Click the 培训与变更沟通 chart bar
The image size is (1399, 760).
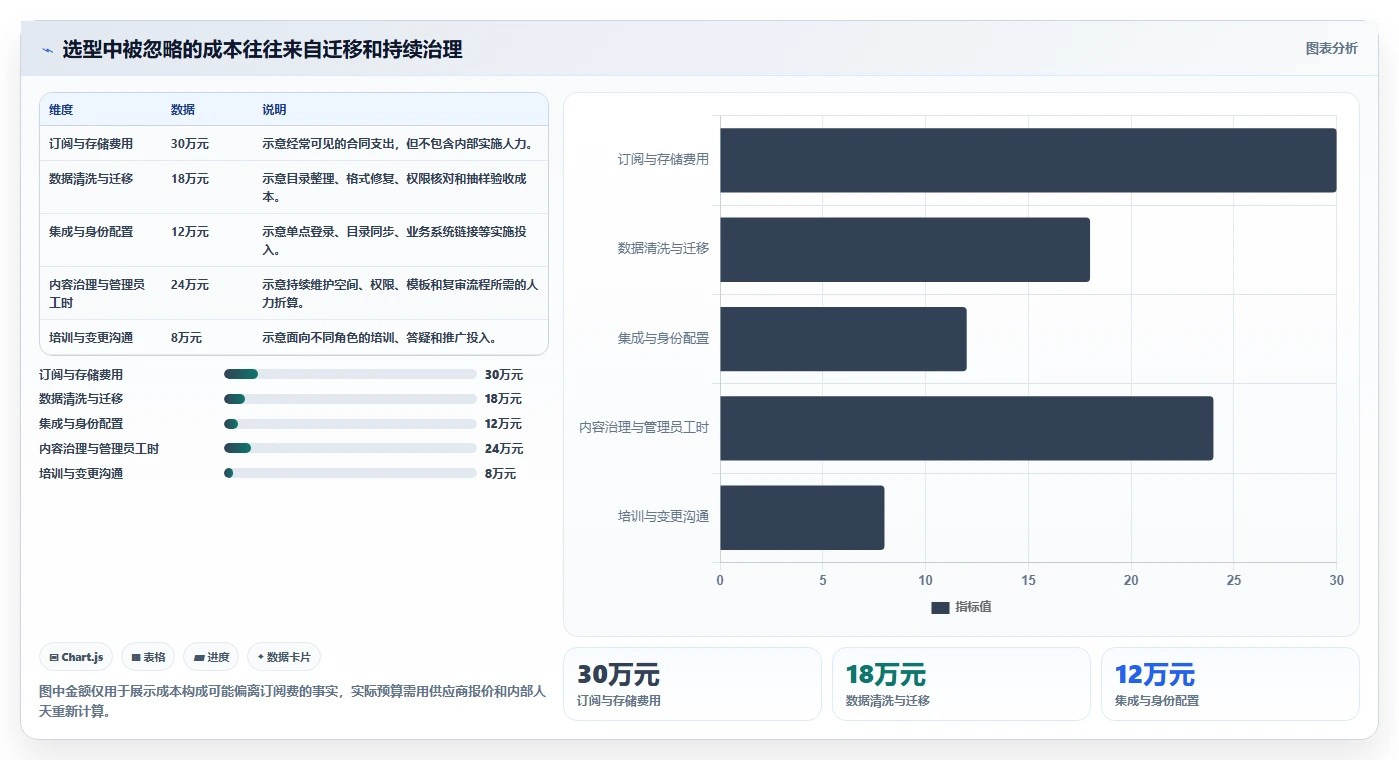802,517
